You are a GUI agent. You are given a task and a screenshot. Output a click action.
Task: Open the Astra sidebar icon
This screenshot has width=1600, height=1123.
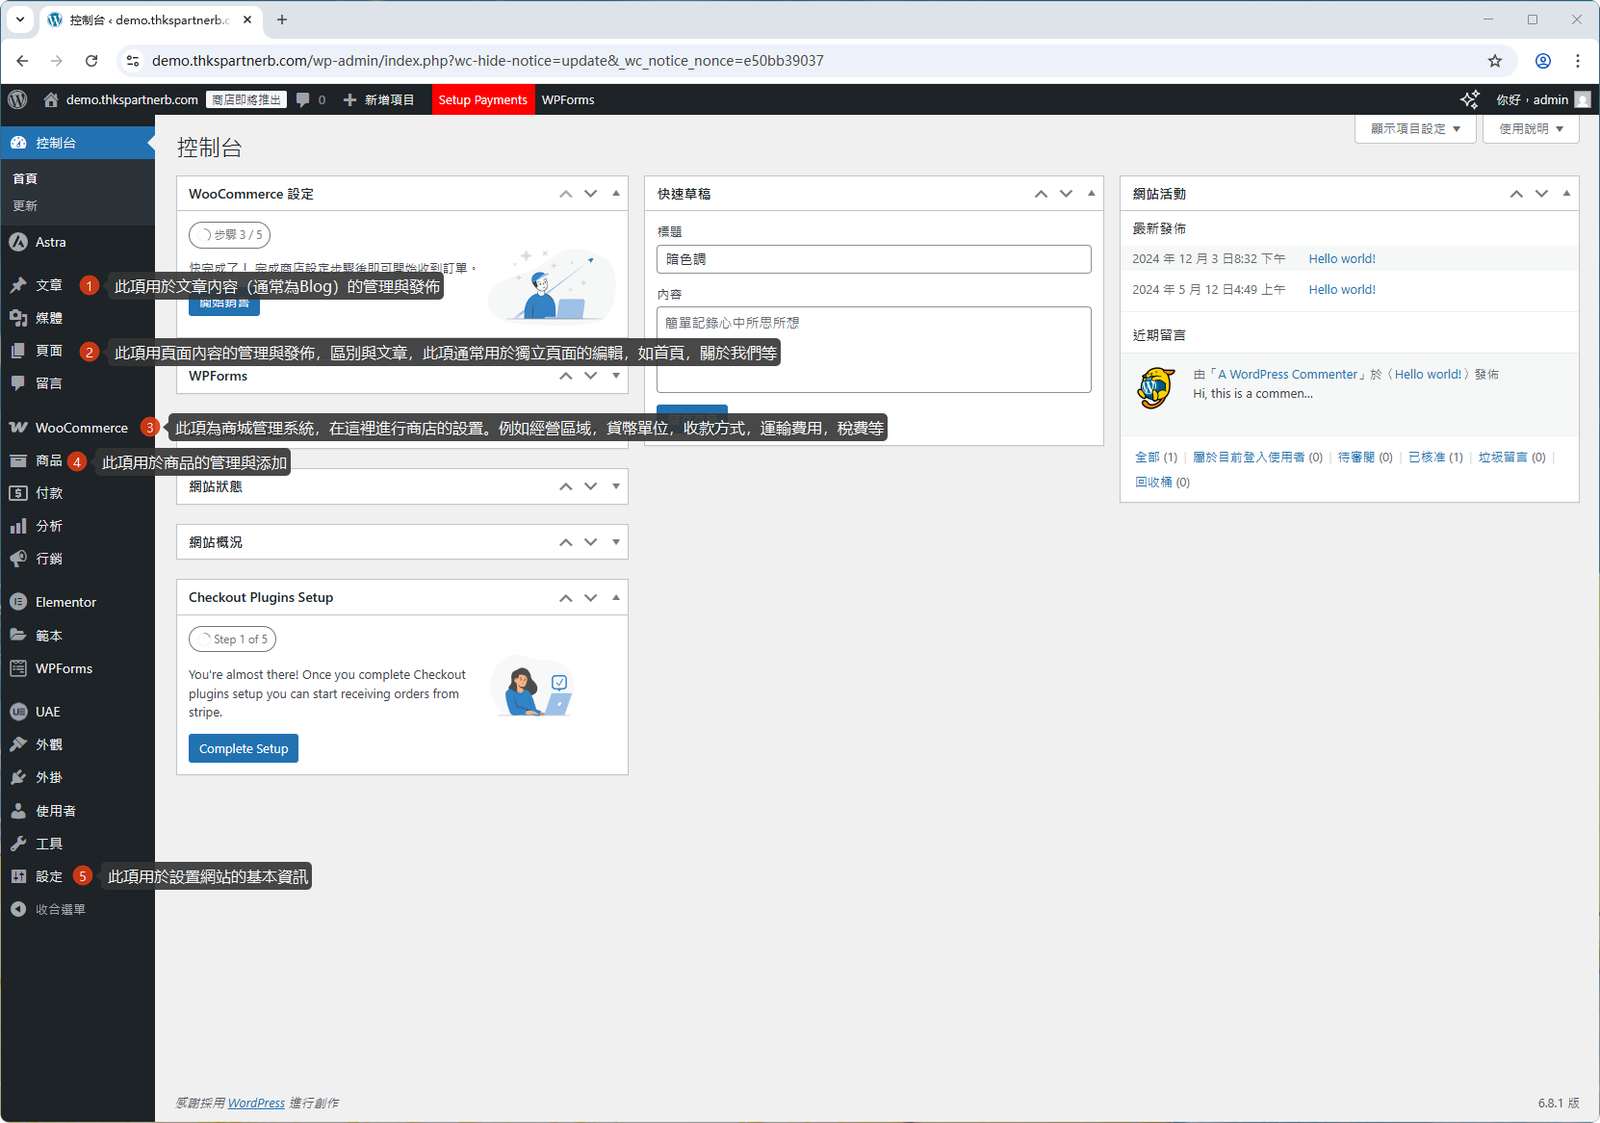pyautogui.click(x=18, y=242)
